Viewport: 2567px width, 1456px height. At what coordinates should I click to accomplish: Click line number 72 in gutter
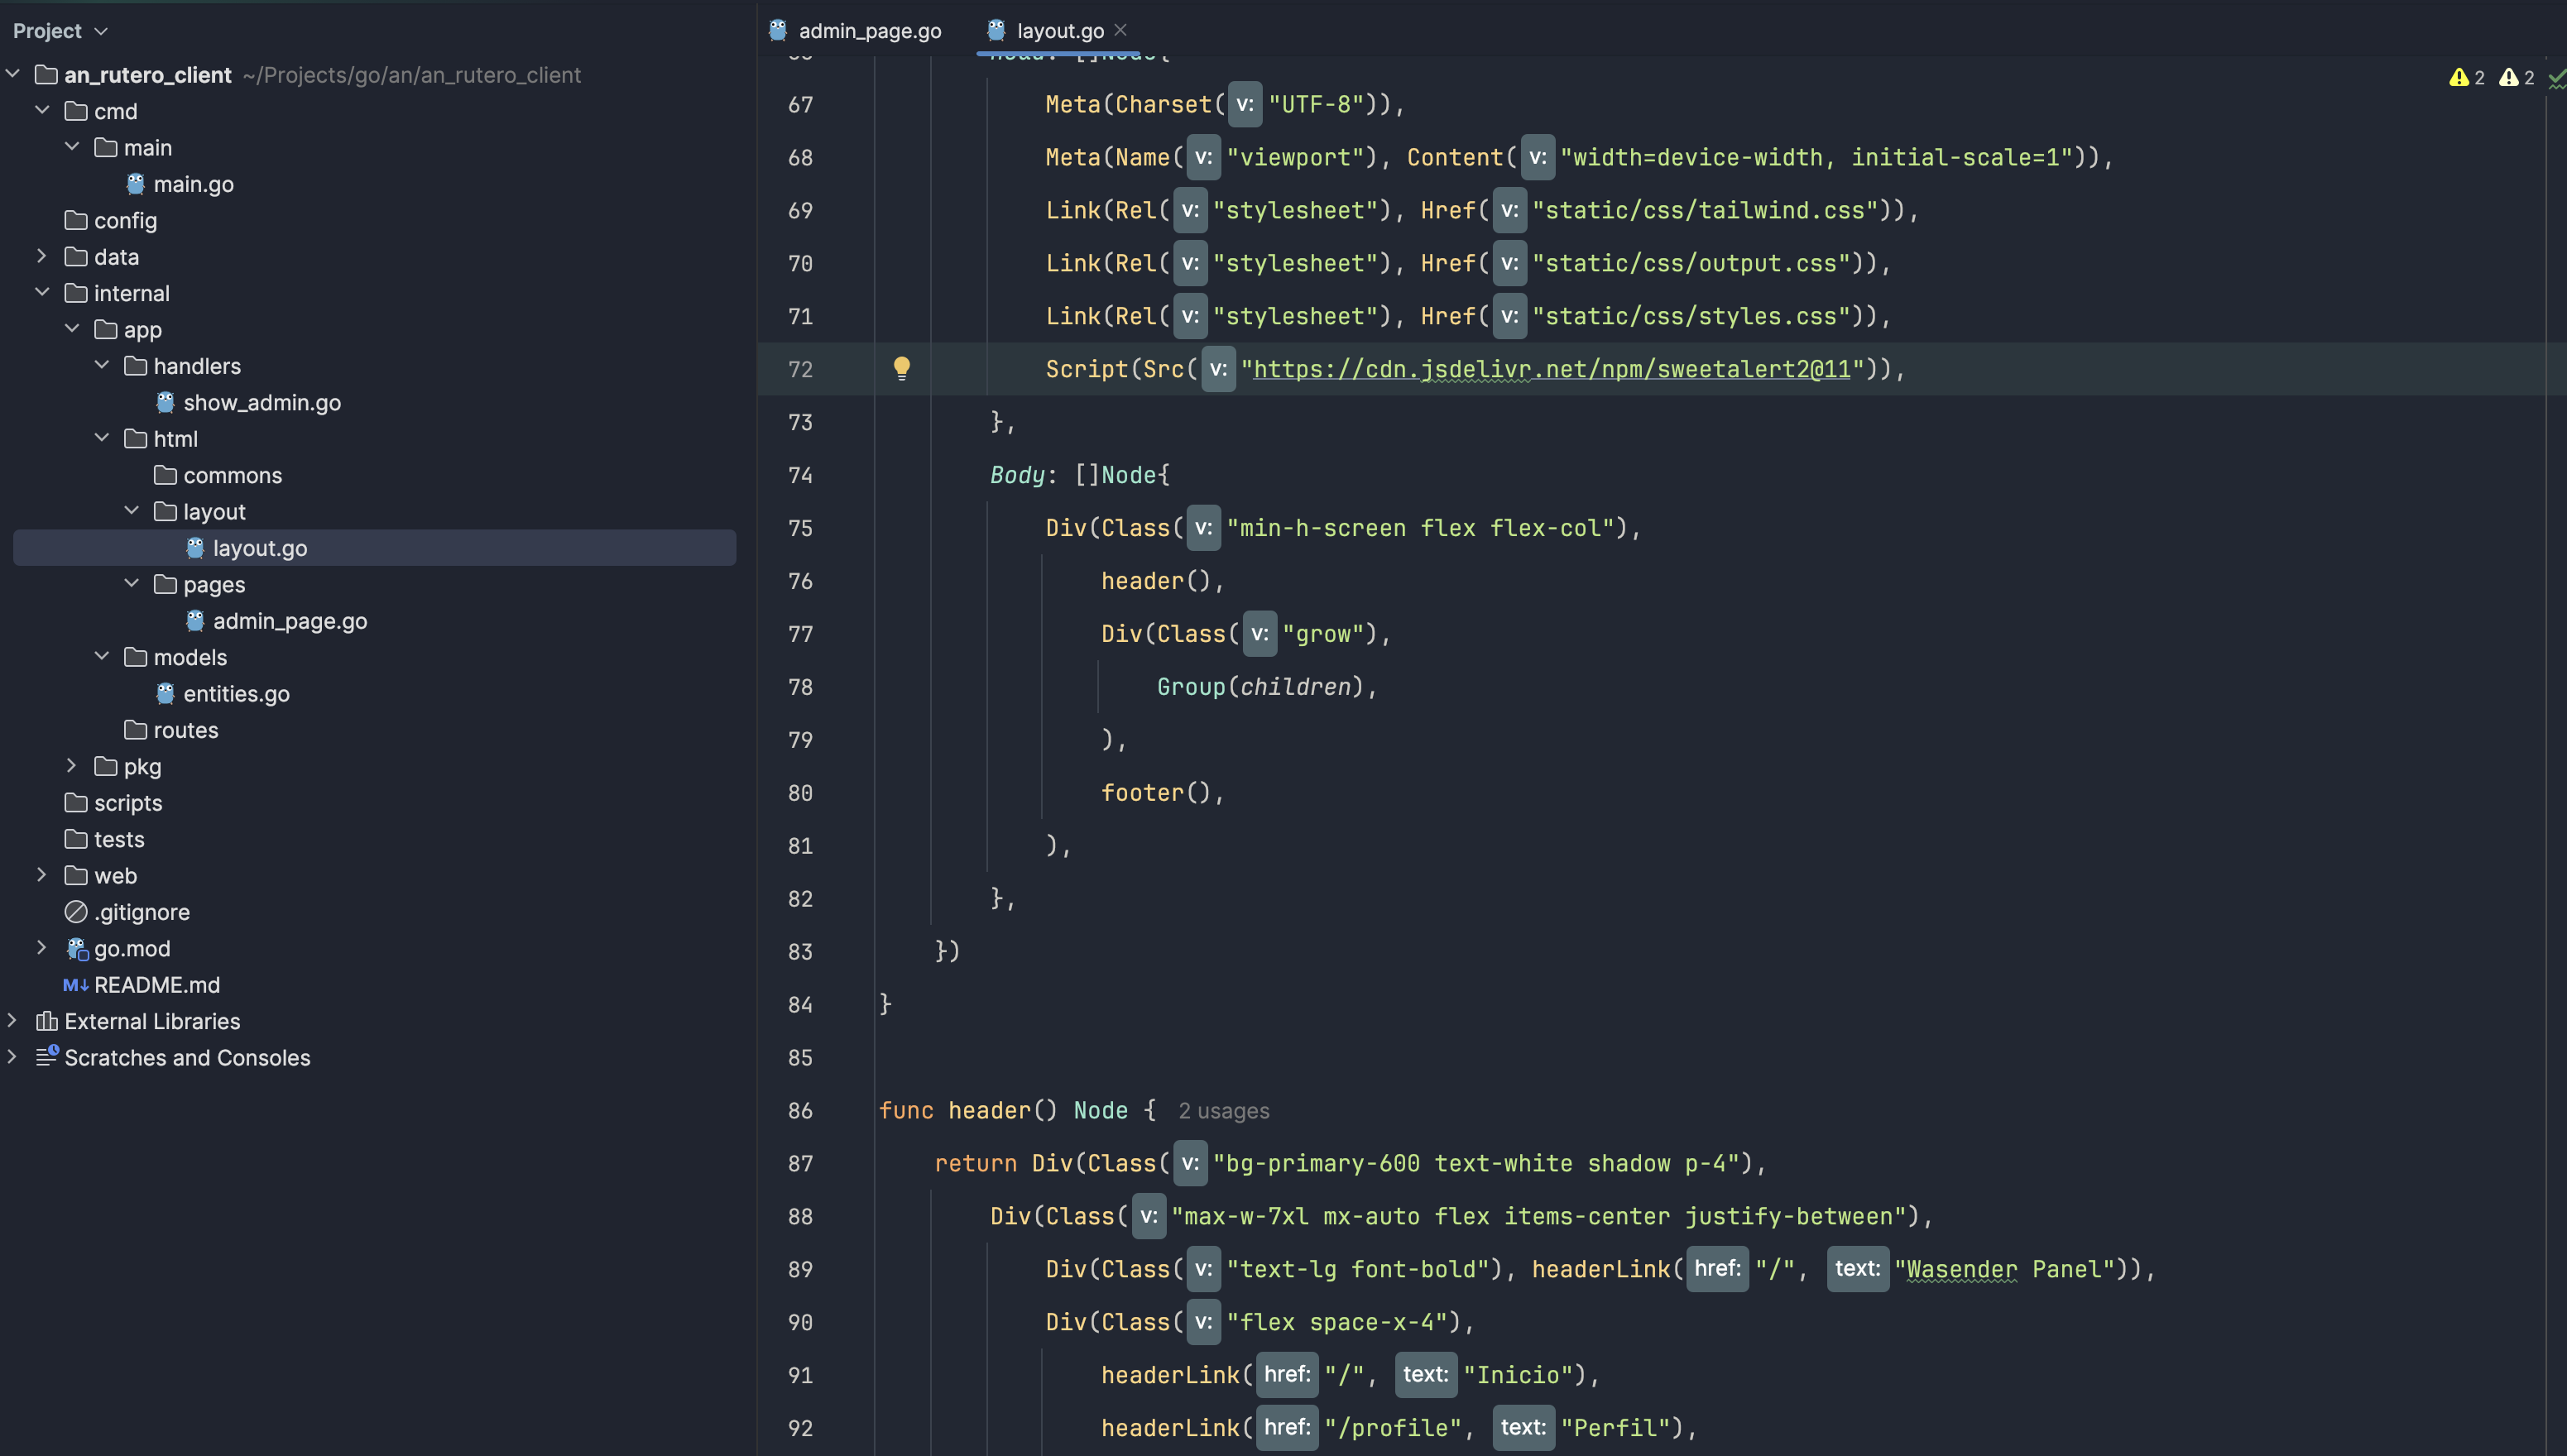pos(800,369)
